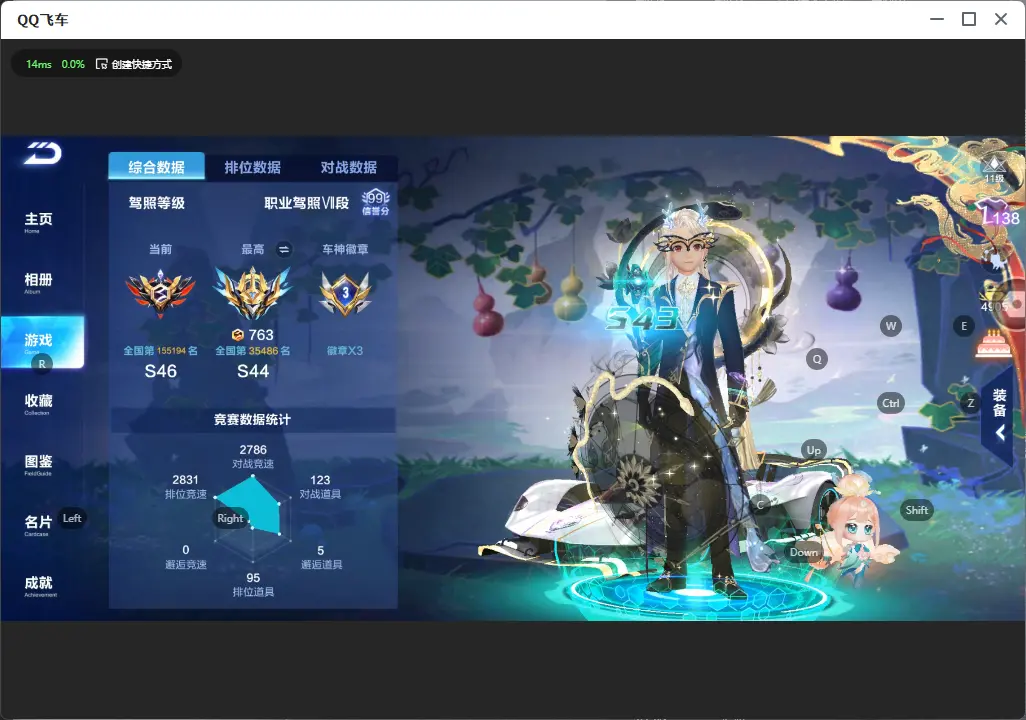
Task: Open the 主页 Home sidebar section
Action: (x=38, y=222)
